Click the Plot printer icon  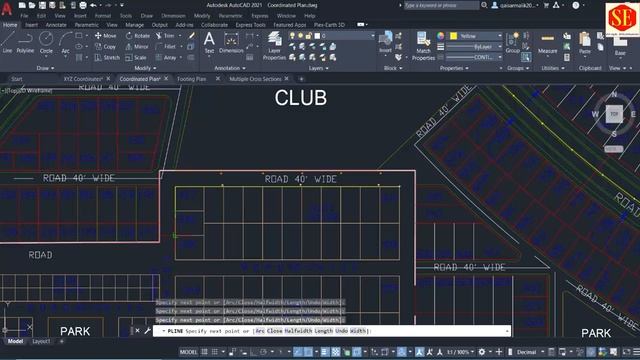click(x=83, y=5)
